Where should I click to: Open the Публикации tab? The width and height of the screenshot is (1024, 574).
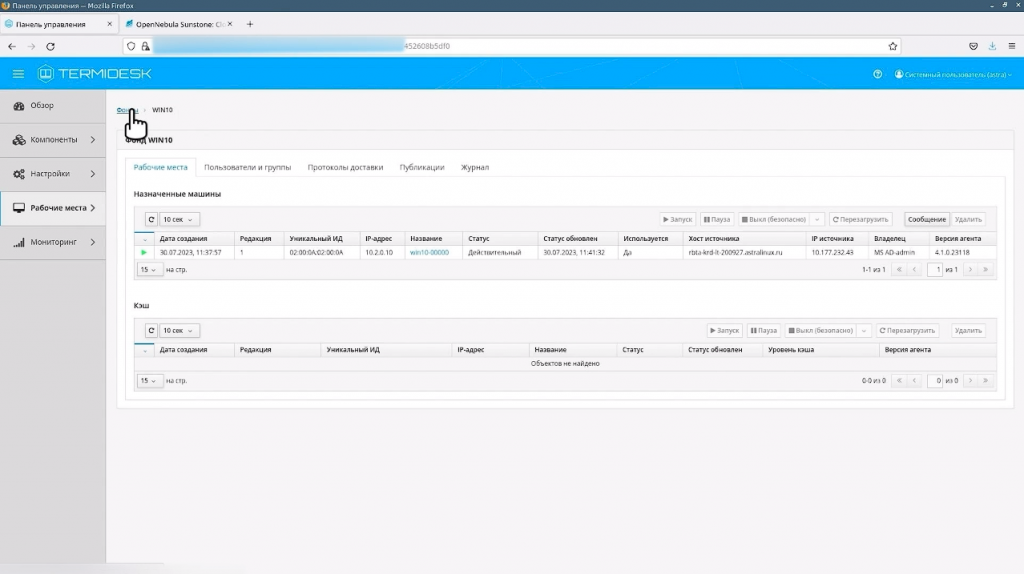(422, 167)
